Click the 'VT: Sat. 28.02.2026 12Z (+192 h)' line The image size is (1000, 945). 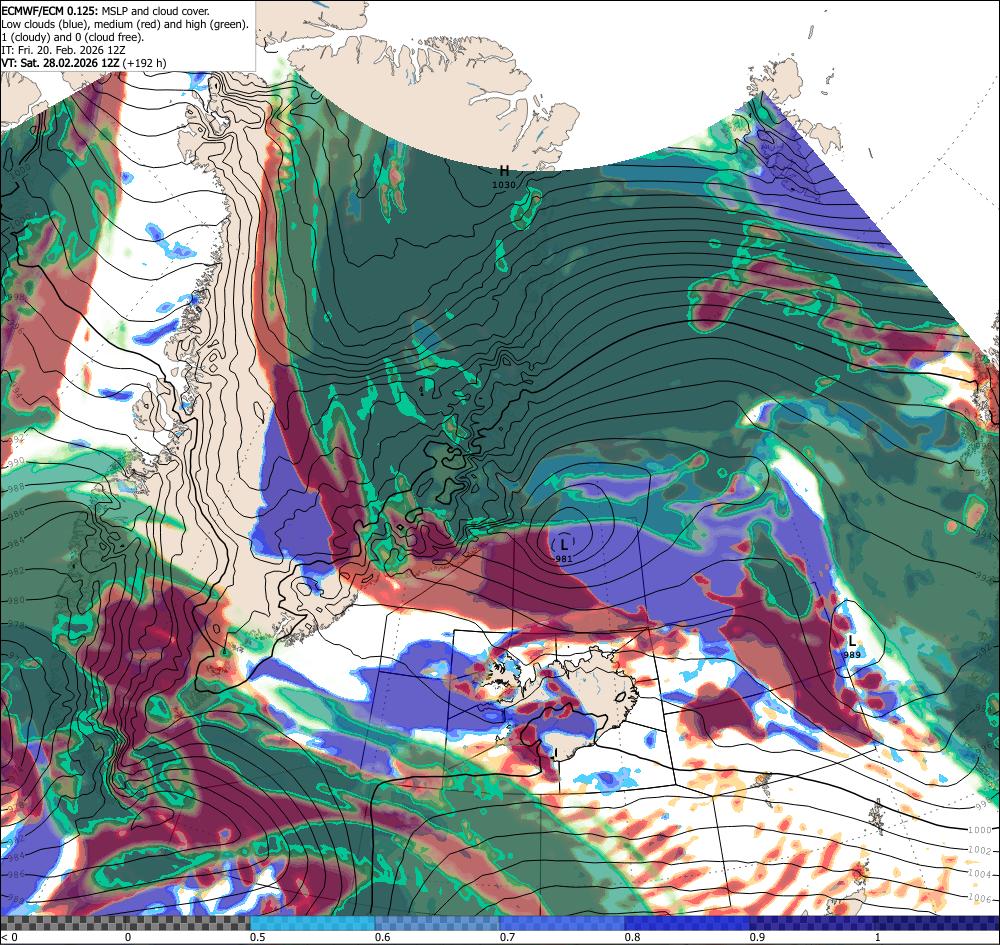[84, 62]
